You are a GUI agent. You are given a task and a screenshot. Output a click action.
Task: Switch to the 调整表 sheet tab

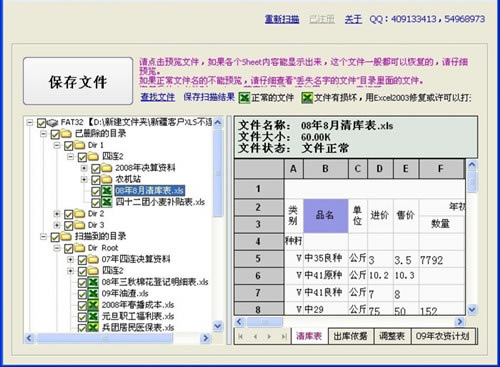tap(392, 336)
